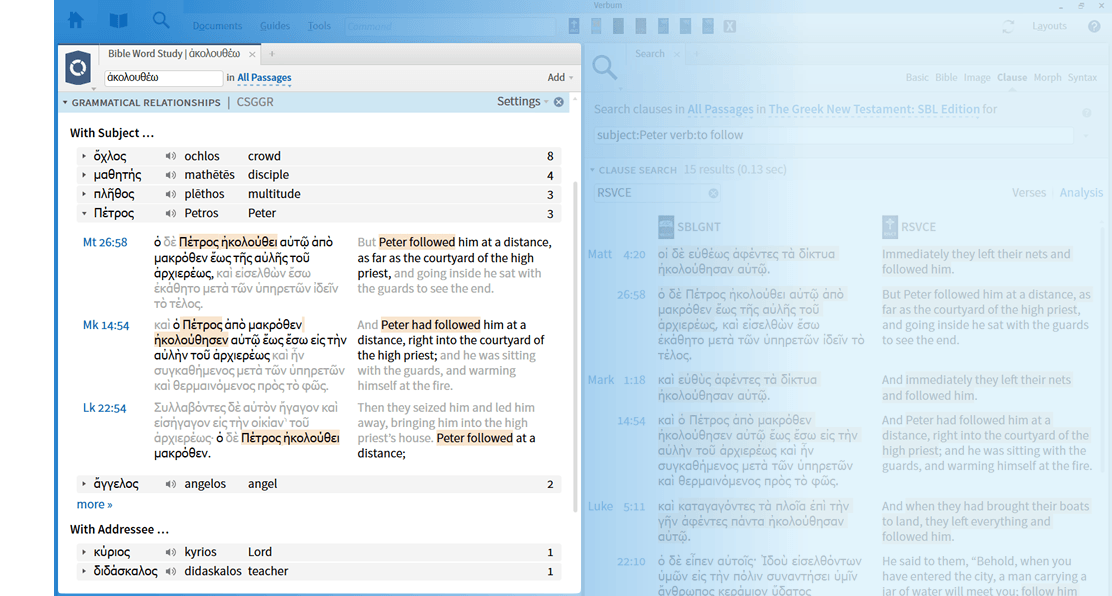Viewport: 1112px width, 596px height.
Task: Click the Search panel magnifier icon
Action: 605,67
